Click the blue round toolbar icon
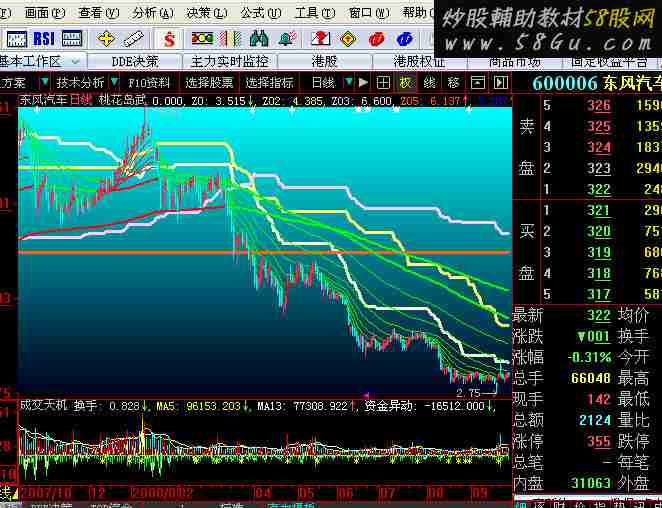This screenshot has height=508, width=662. [404, 40]
